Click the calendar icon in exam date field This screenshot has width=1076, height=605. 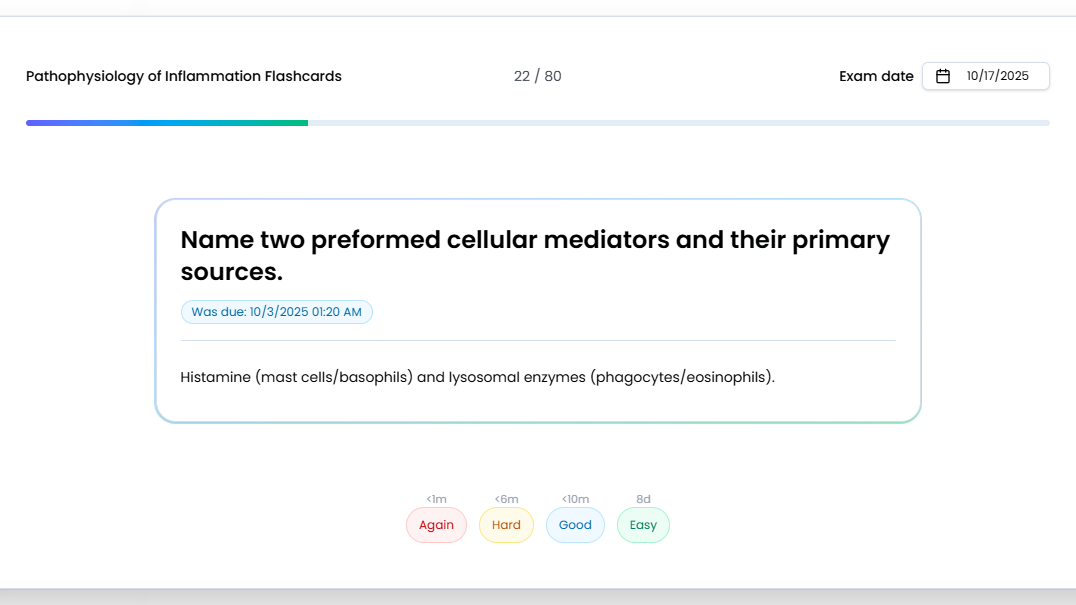click(x=942, y=76)
